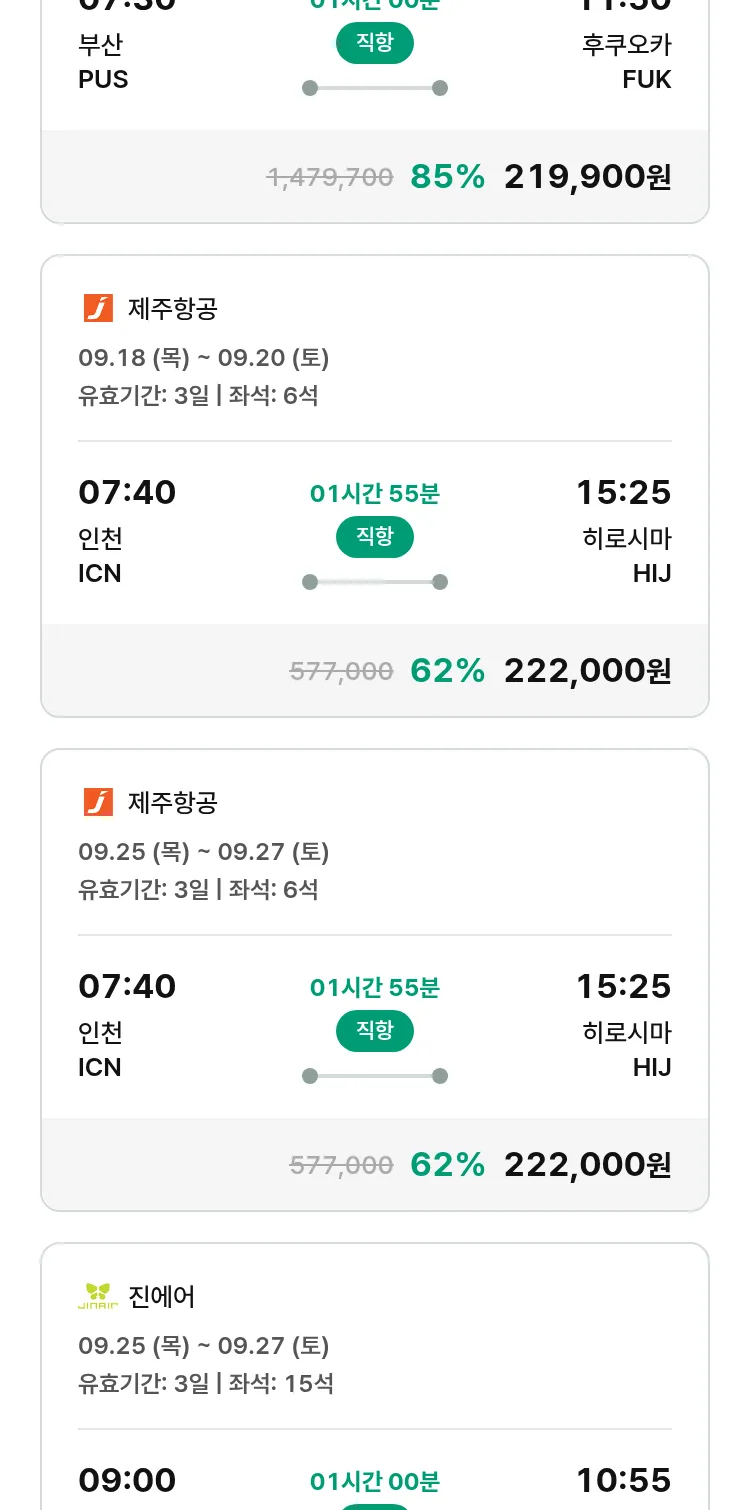Click the Jin Air 유효기간 3일, 좌석 15석 info line
This screenshot has width=750, height=1510.
coord(206,1384)
